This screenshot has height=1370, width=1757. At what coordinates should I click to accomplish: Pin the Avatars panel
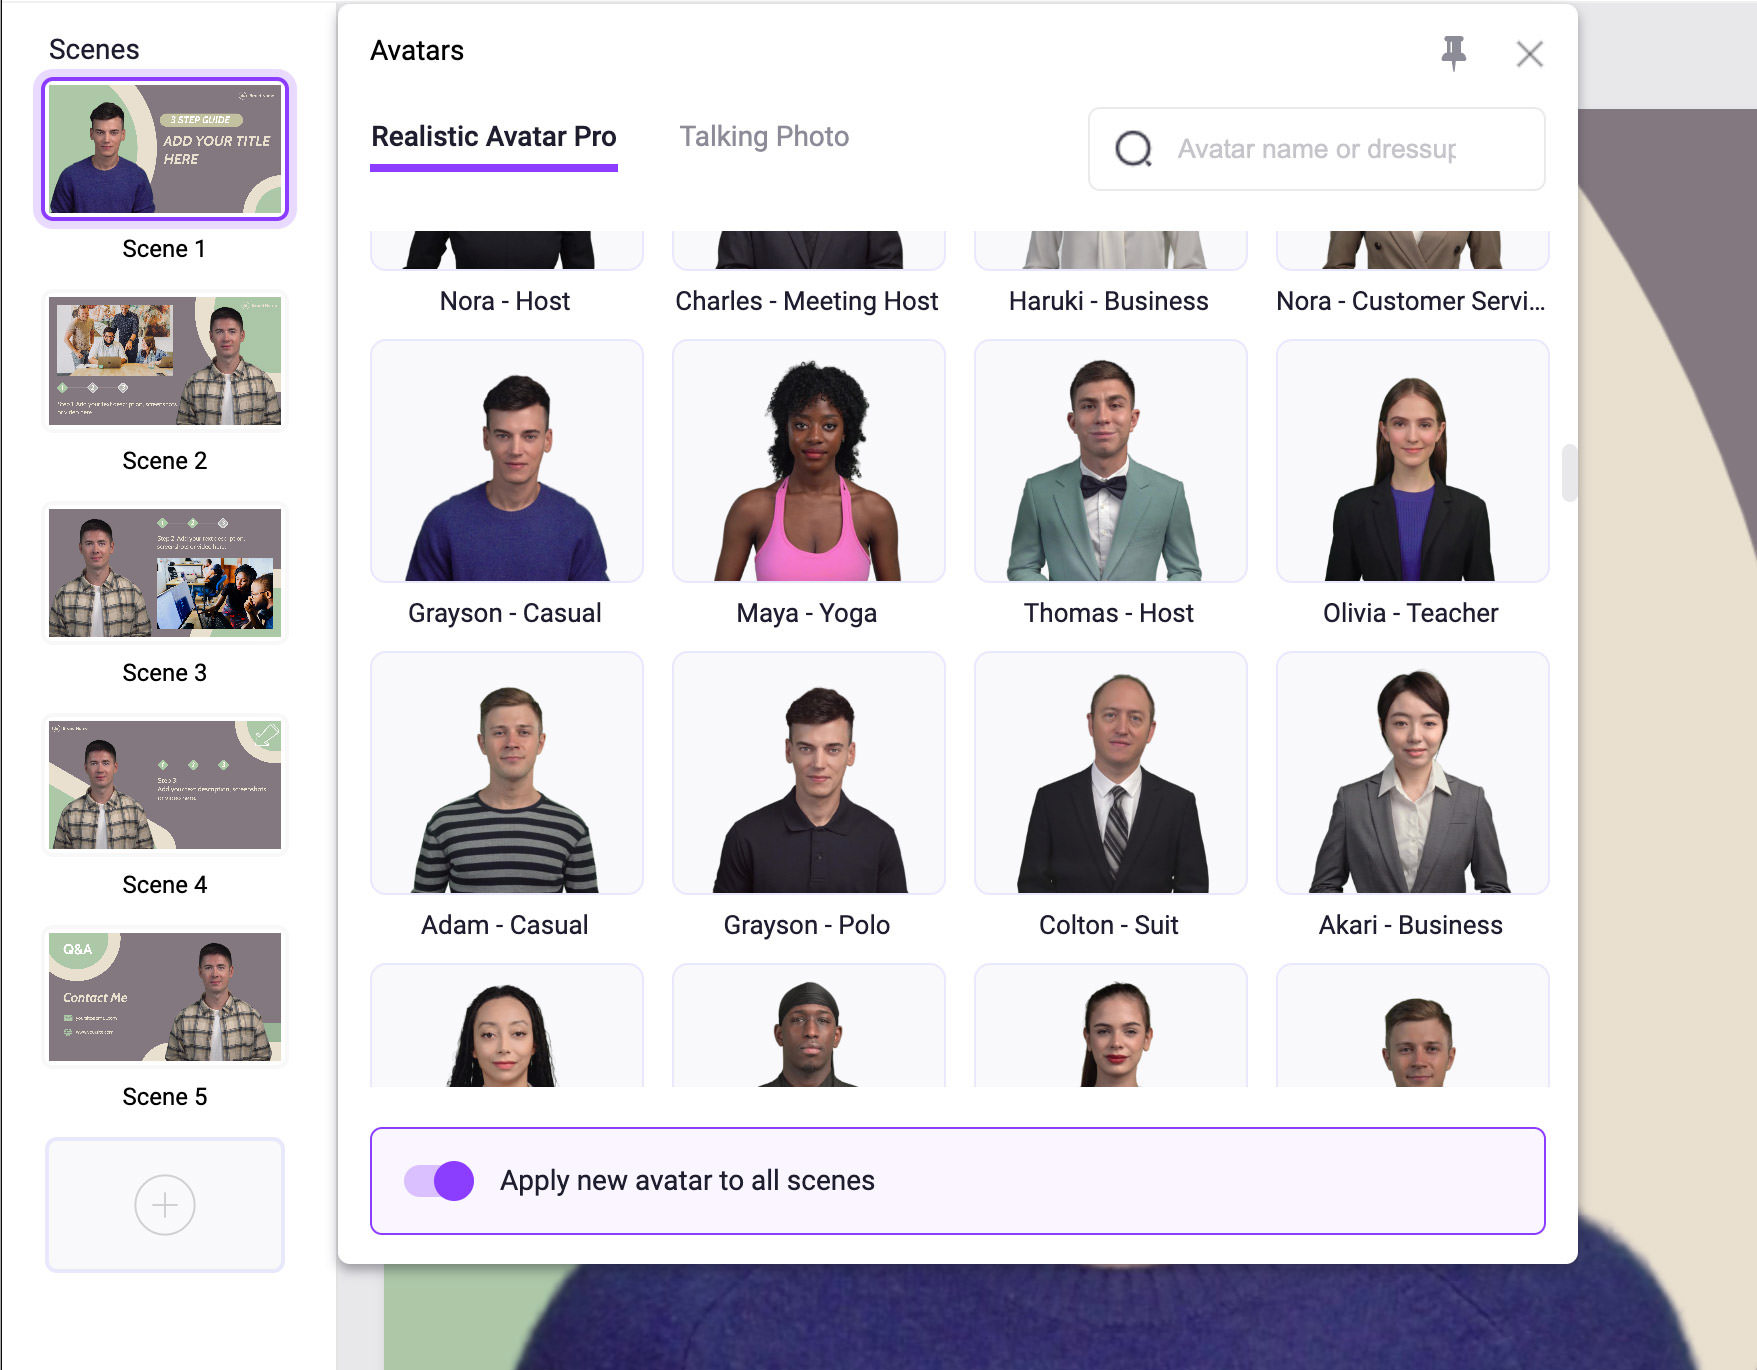pyautogui.click(x=1453, y=52)
